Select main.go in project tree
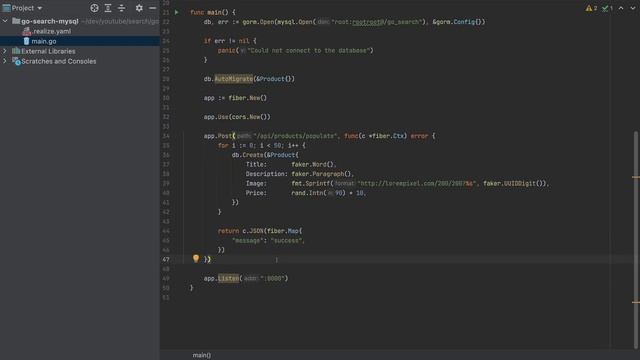Viewport: 640px width, 360px height. 44,41
